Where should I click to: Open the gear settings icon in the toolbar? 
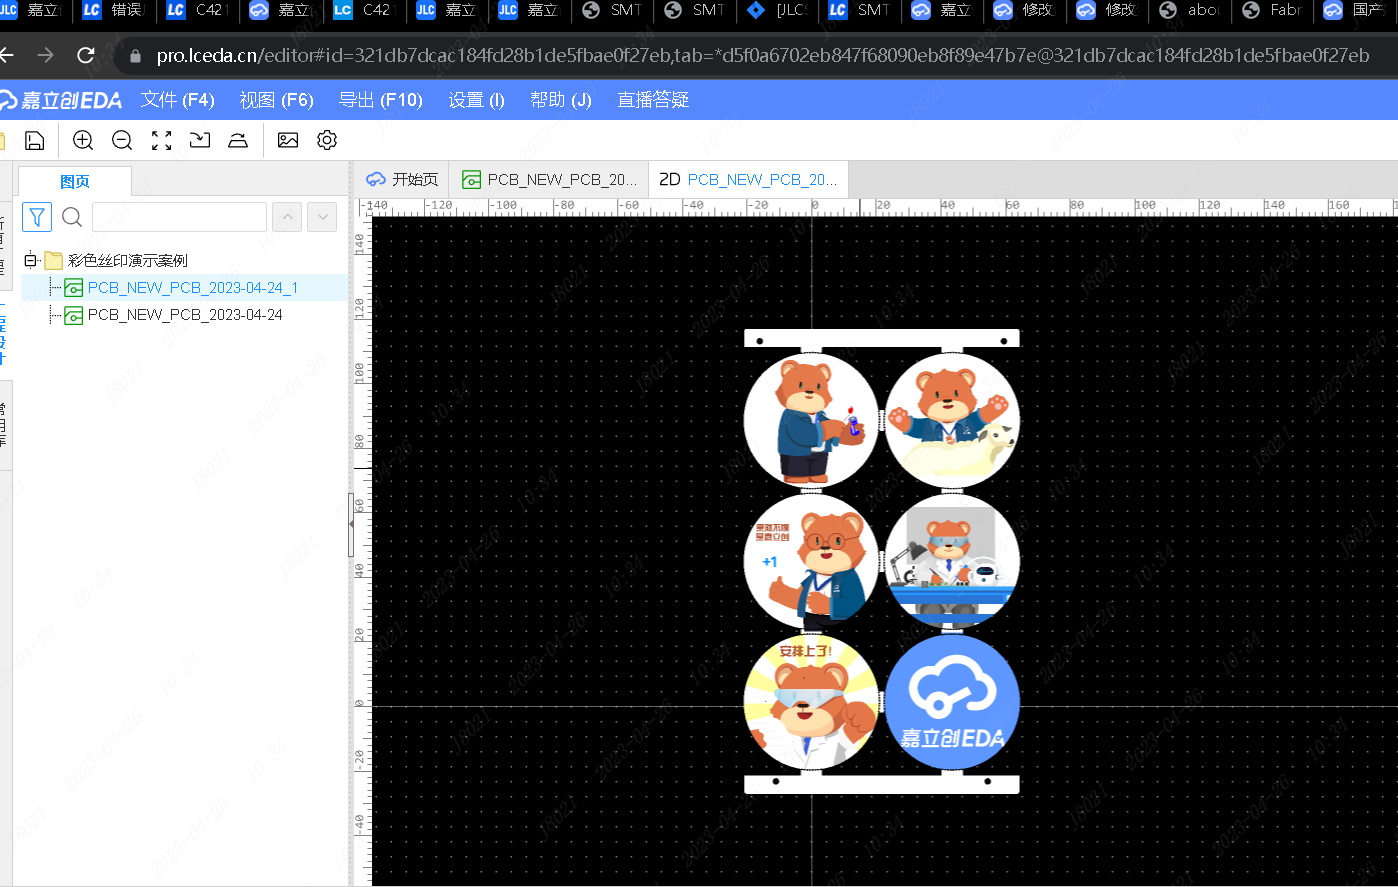pos(327,141)
